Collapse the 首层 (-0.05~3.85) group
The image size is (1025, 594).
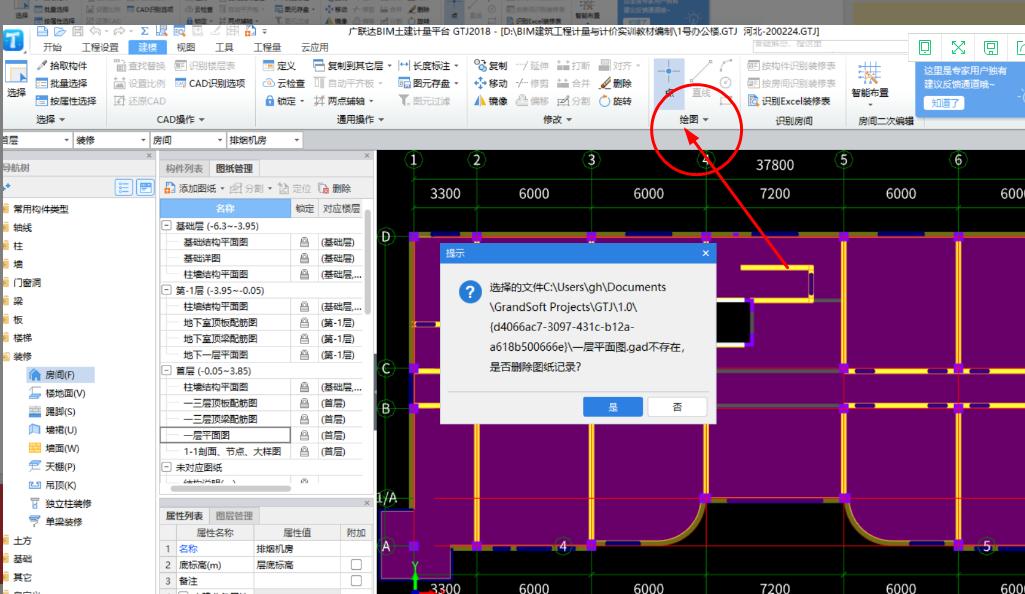pyautogui.click(x=167, y=371)
